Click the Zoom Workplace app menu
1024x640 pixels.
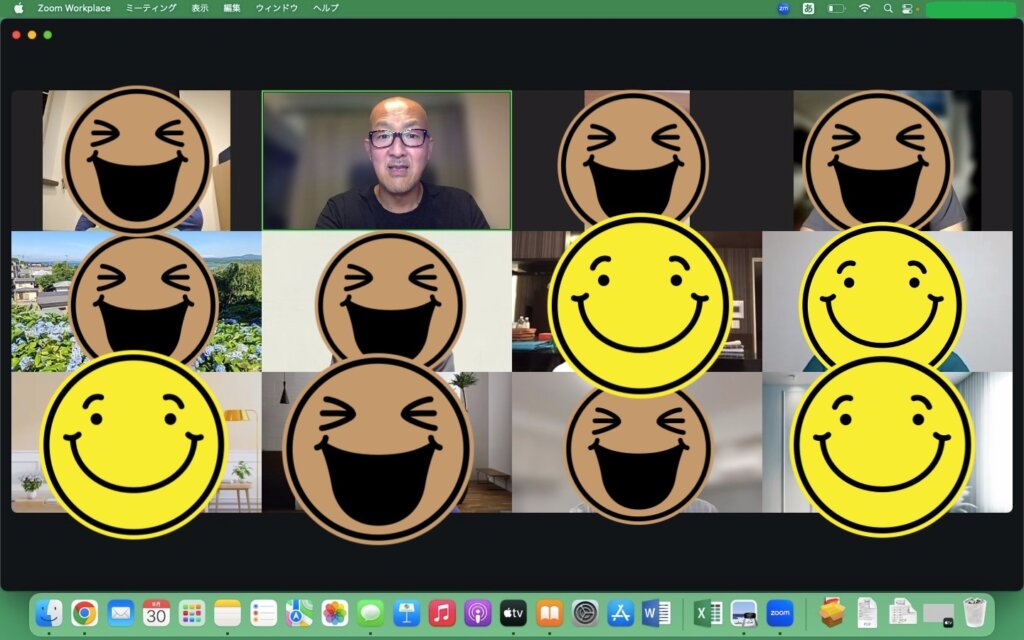75,8
